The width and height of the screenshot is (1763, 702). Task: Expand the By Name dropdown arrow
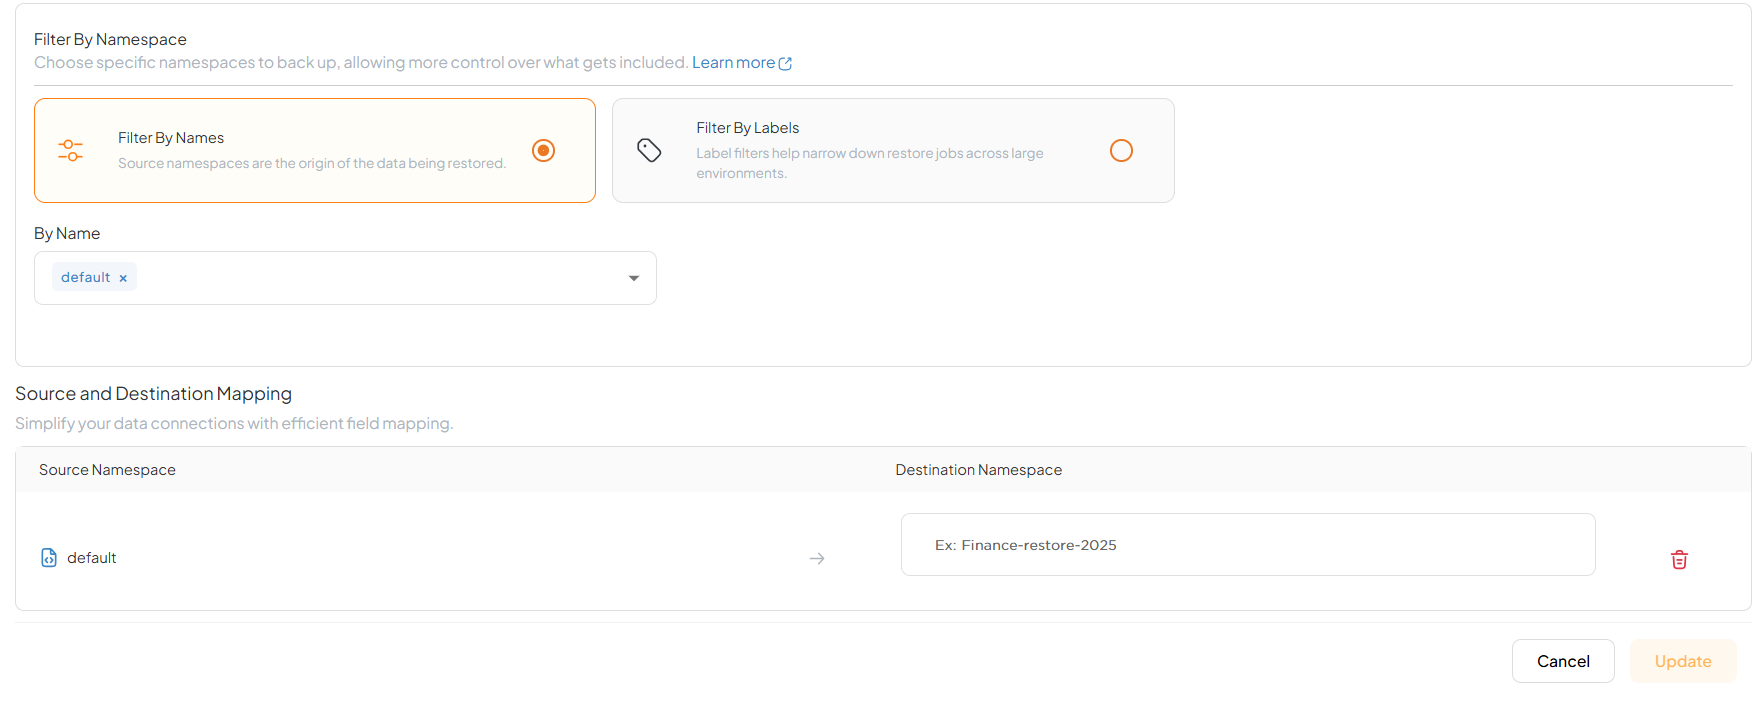tap(633, 278)
